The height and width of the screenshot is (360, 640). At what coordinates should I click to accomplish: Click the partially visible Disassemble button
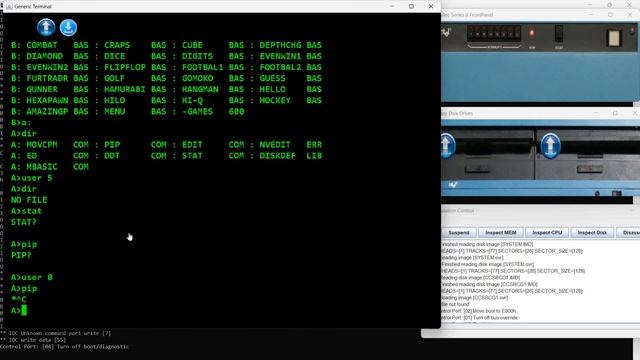tap(629, 233)
